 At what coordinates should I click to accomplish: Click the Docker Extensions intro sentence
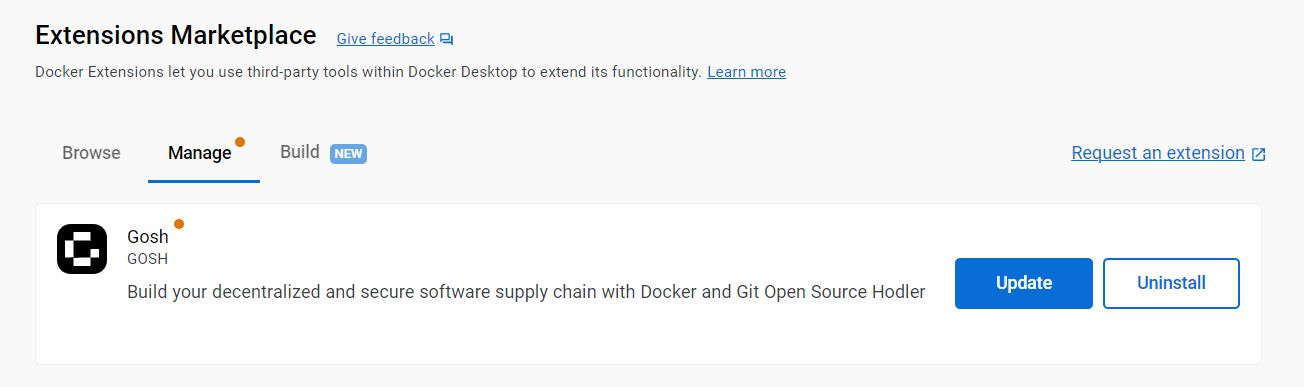[368, 72]
